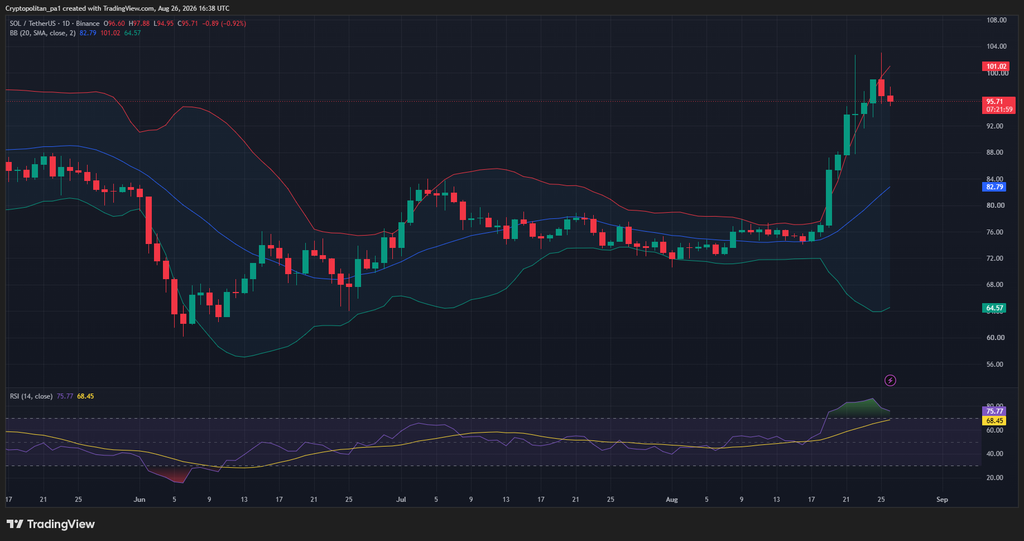
Task: Click the Aug label on time axis
Action: [671, 499]
